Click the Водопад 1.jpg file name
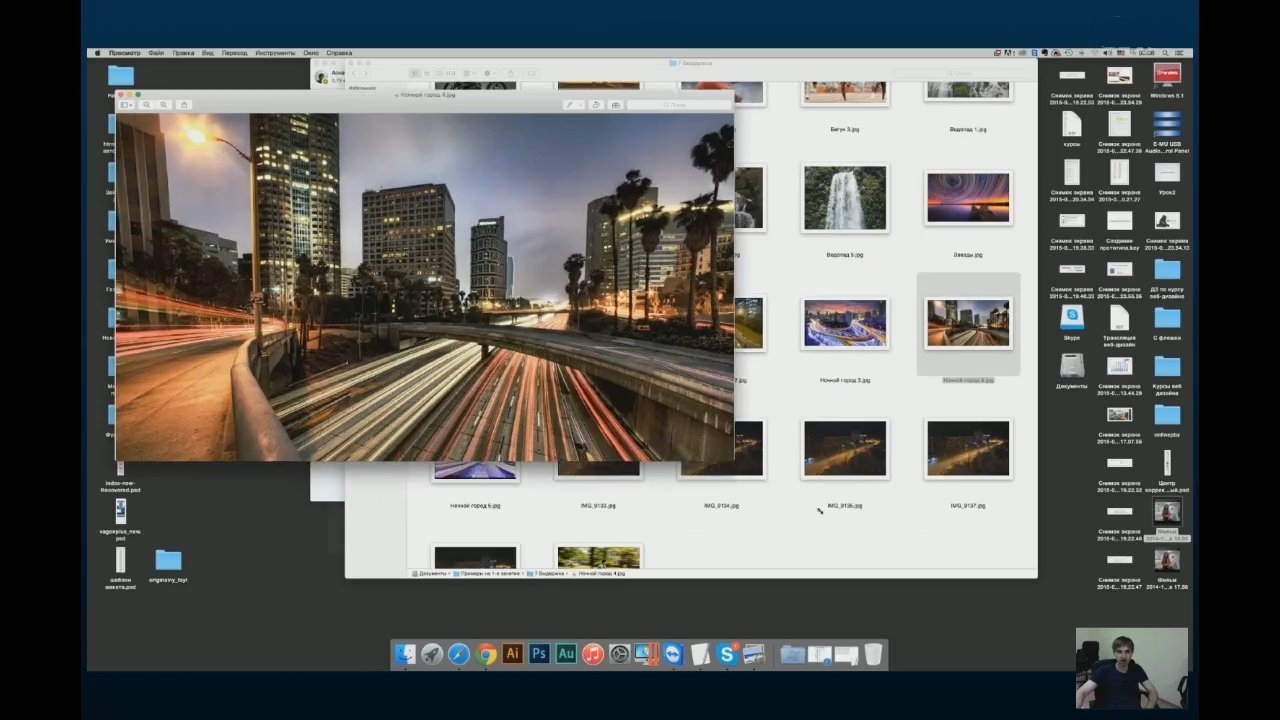Viewport: 1280px width, 720px height. pos(968,130)
